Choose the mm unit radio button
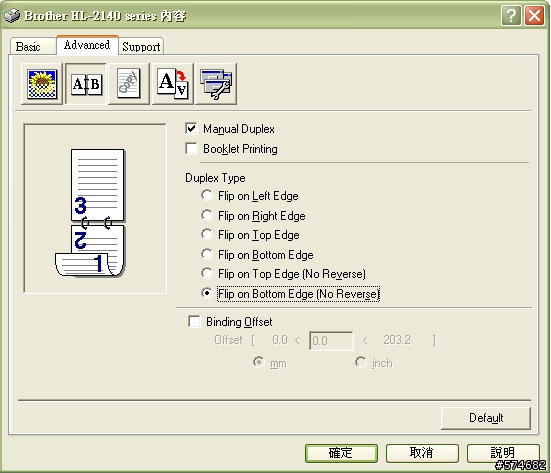 (x=259, y=362)
